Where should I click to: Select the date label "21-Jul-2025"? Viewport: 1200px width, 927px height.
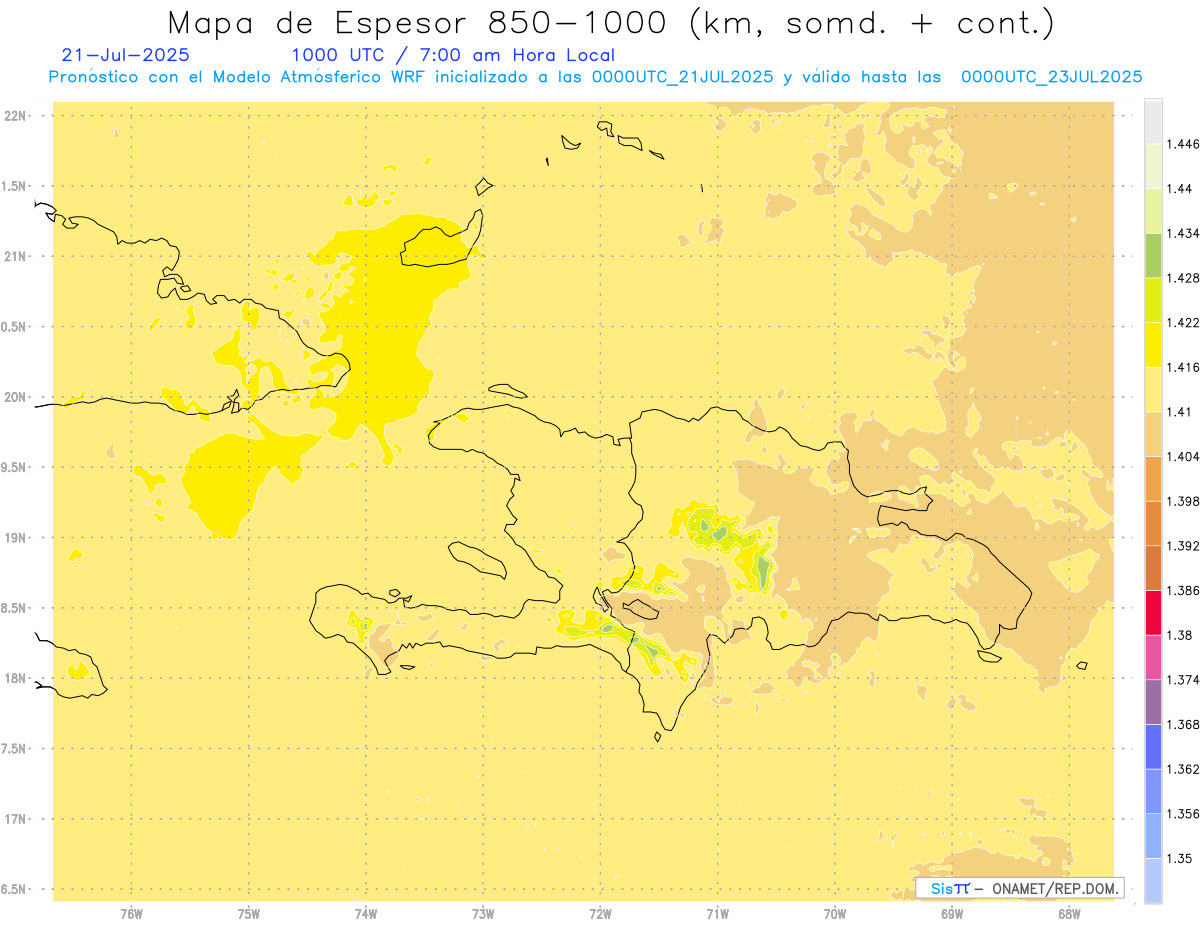click(x=125, y=56)
